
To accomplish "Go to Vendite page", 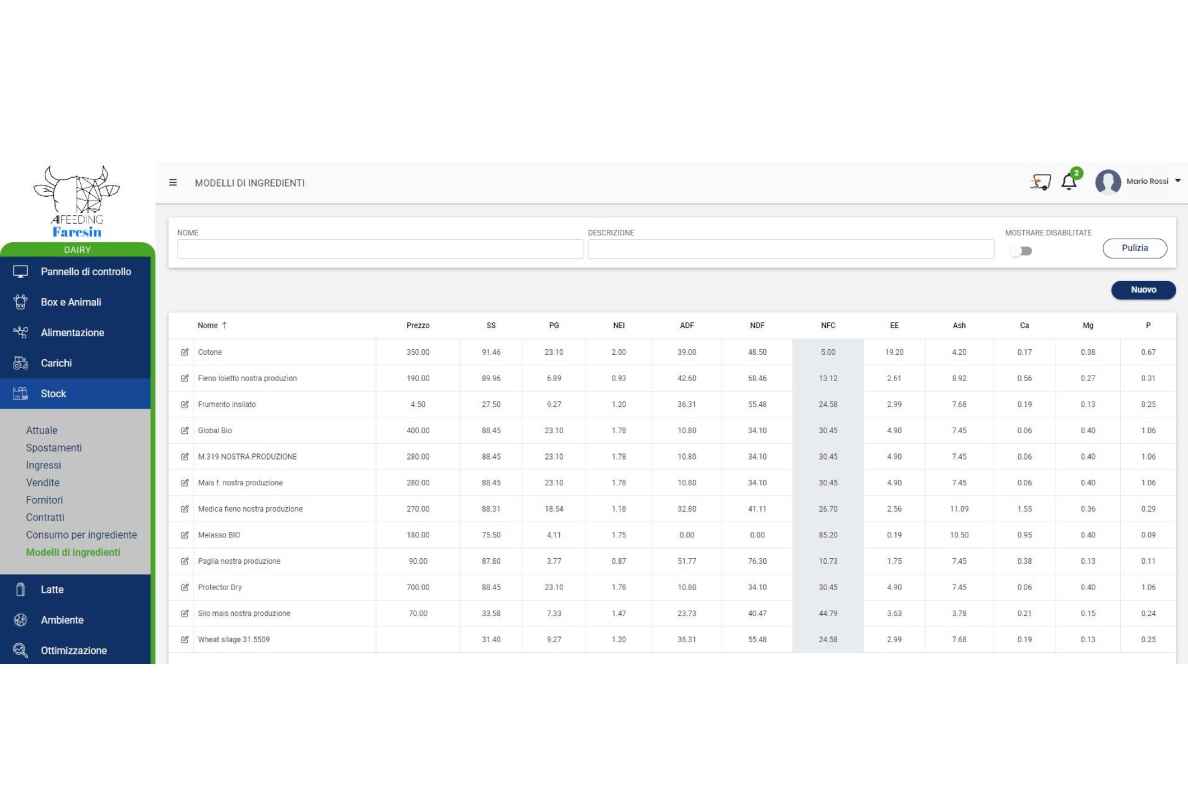I will (42, 483).
